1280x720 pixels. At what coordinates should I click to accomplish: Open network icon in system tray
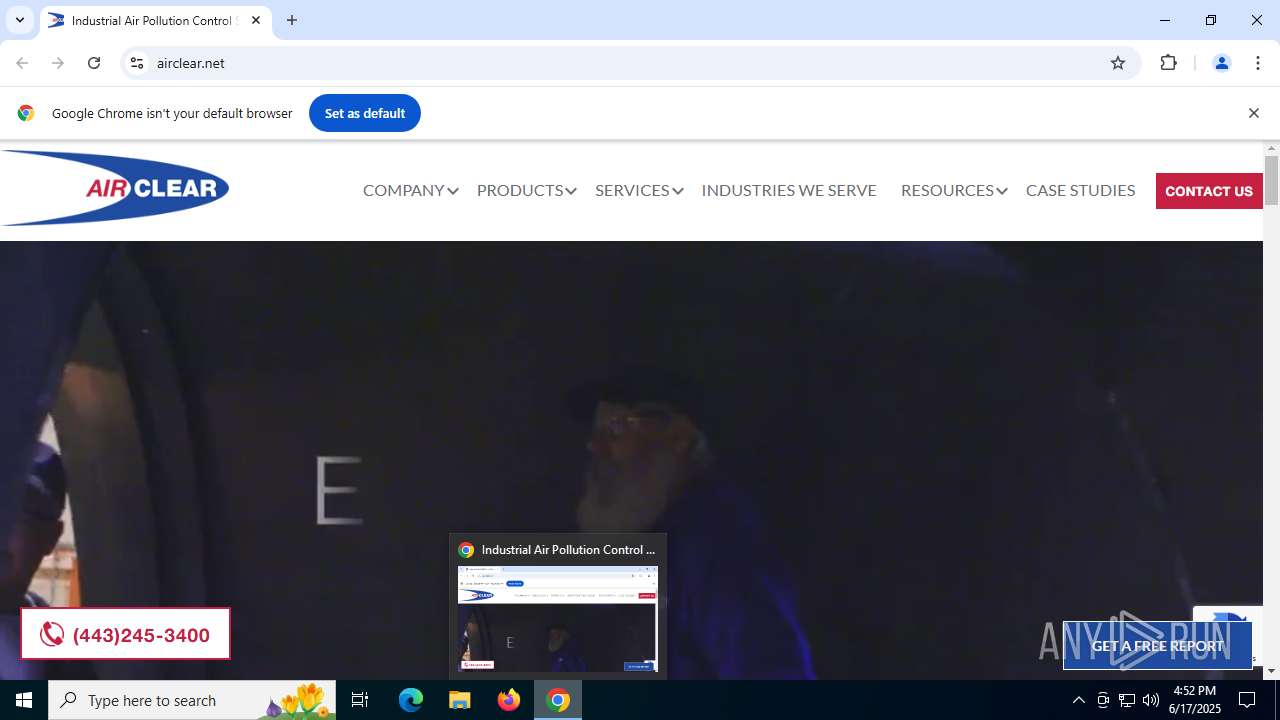coord(1127,700)
